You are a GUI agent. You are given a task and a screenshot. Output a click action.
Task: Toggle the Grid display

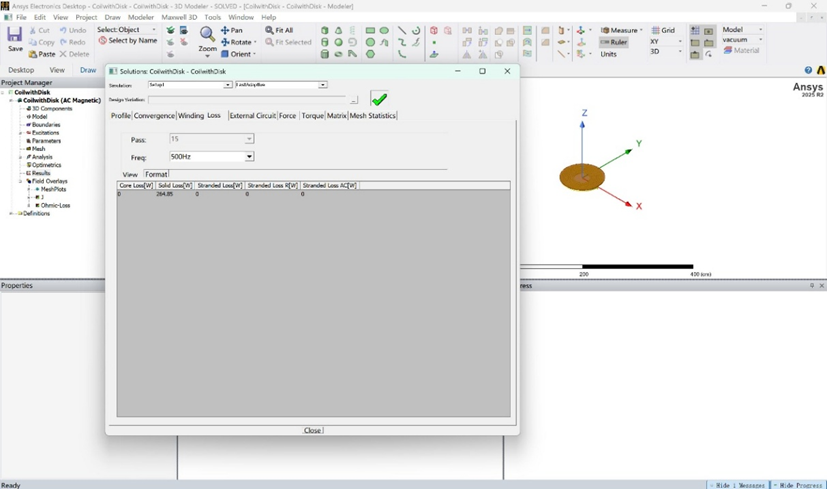(x=663, y=30)
